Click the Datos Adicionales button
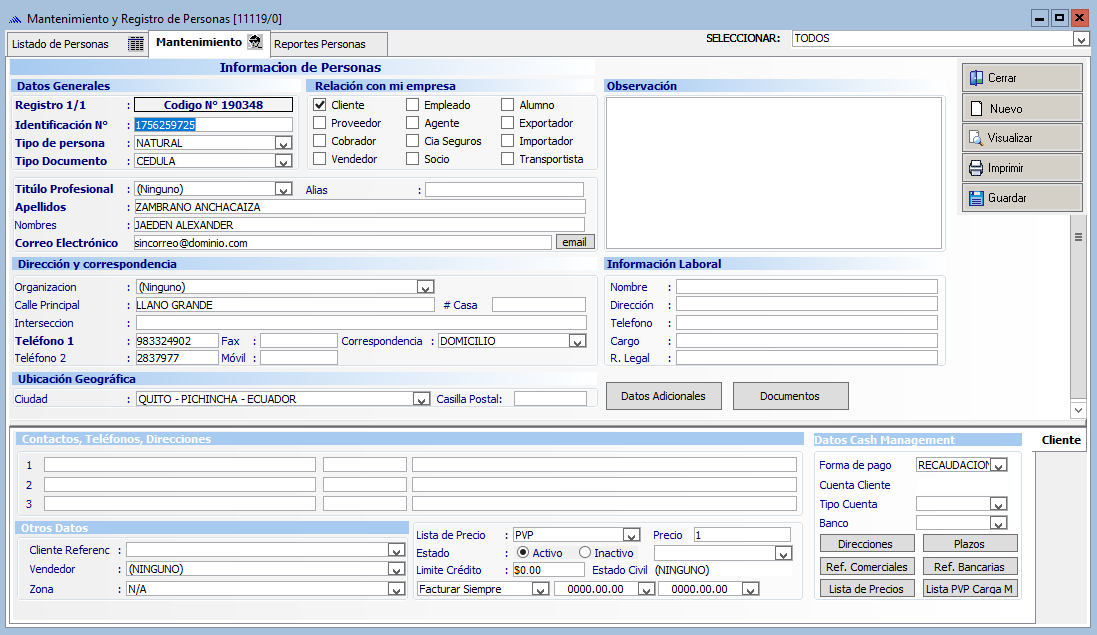Image resolution: width=1097 pixels, height=635 pixels. tap(663, 396)
